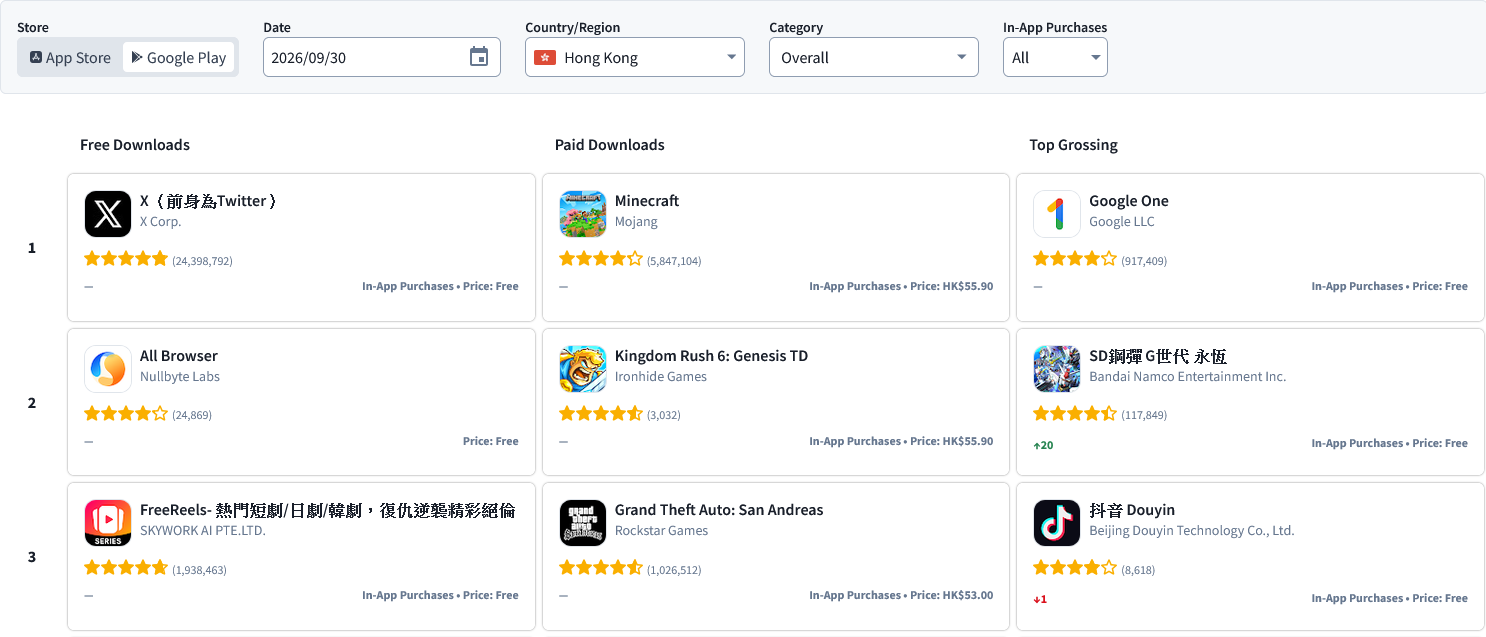Viewport: 1486px width, 637px height.
Task: Open the In-App Purchases filter dropdown
Action: tap(1055, 57)
